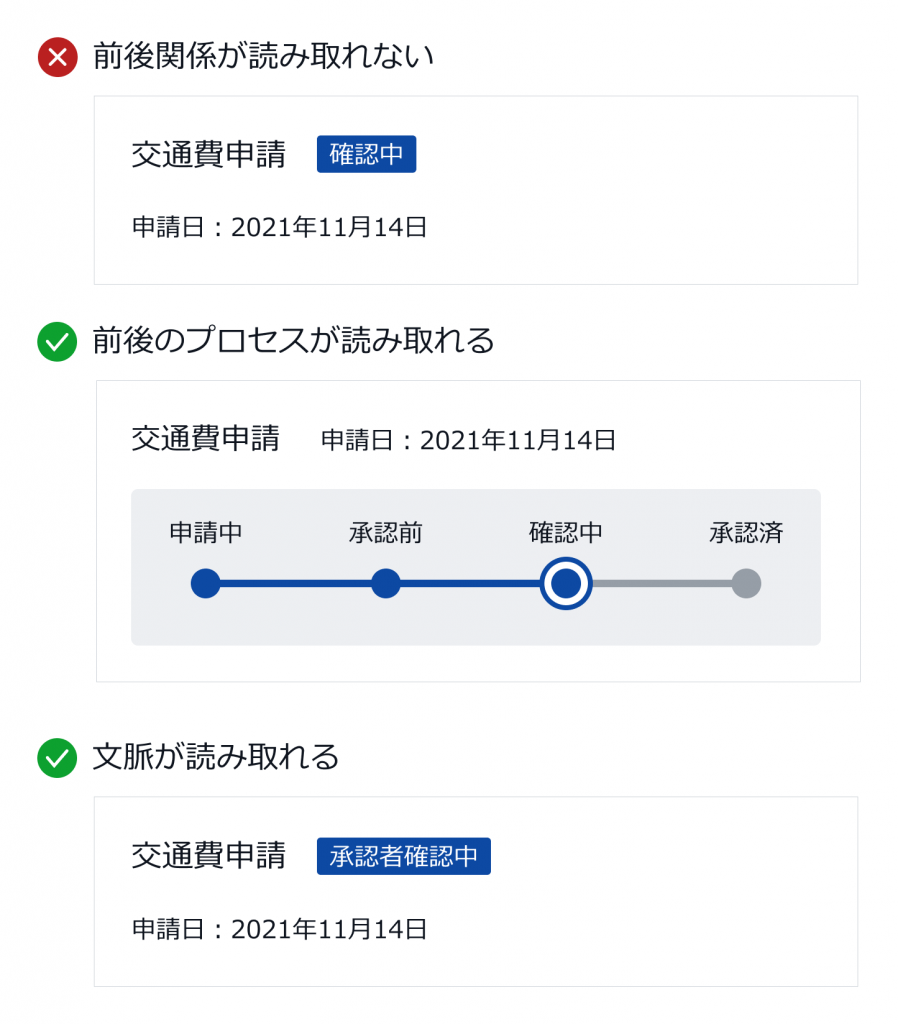Click the 承認済 step label
Image resolution: width=898 pixels, height=1024 pixels.
pos(746,533)
